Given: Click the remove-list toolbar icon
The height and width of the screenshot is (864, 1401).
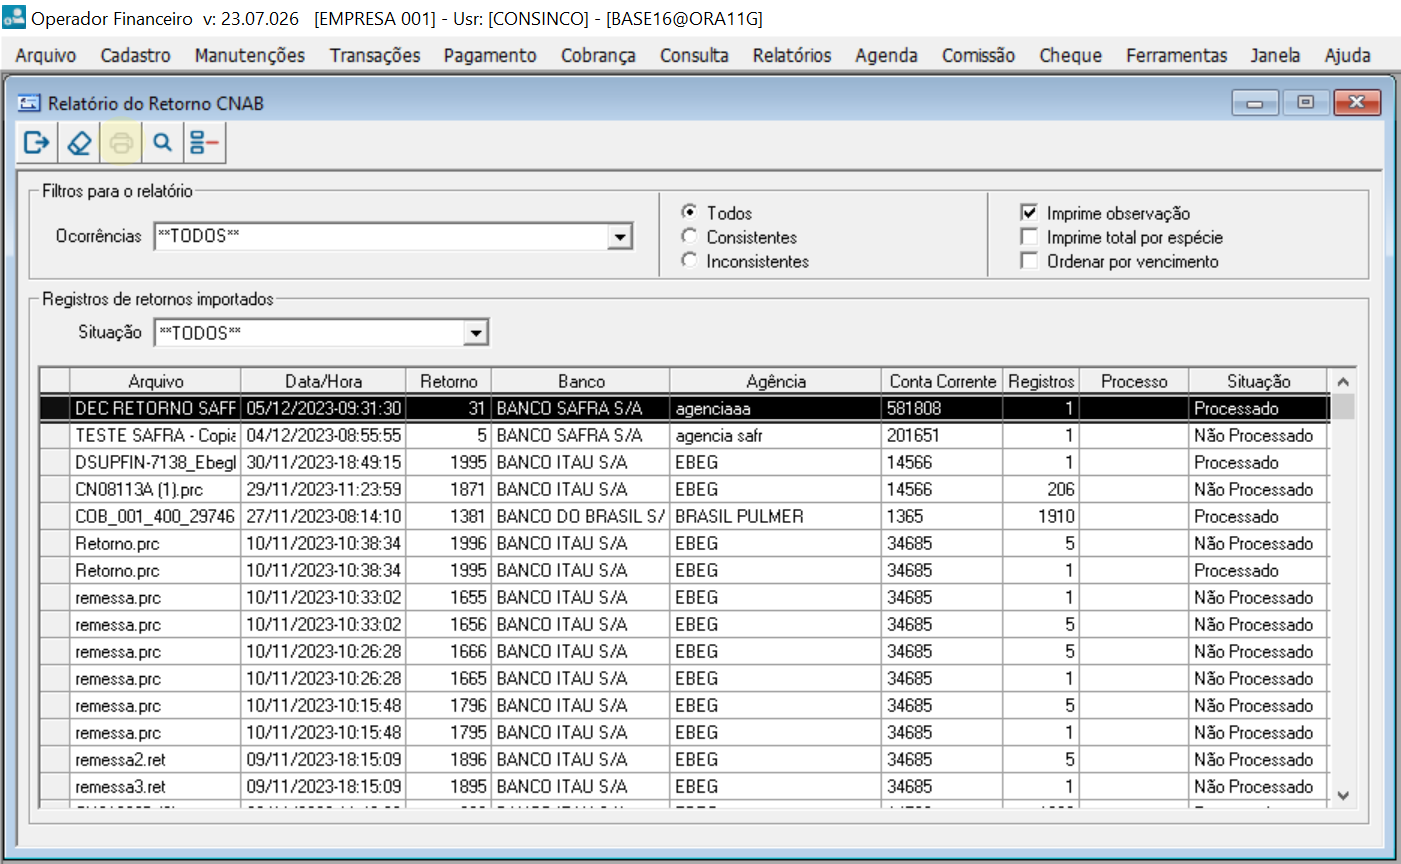Looking at the screenshot, I should (x=204, y=143).
